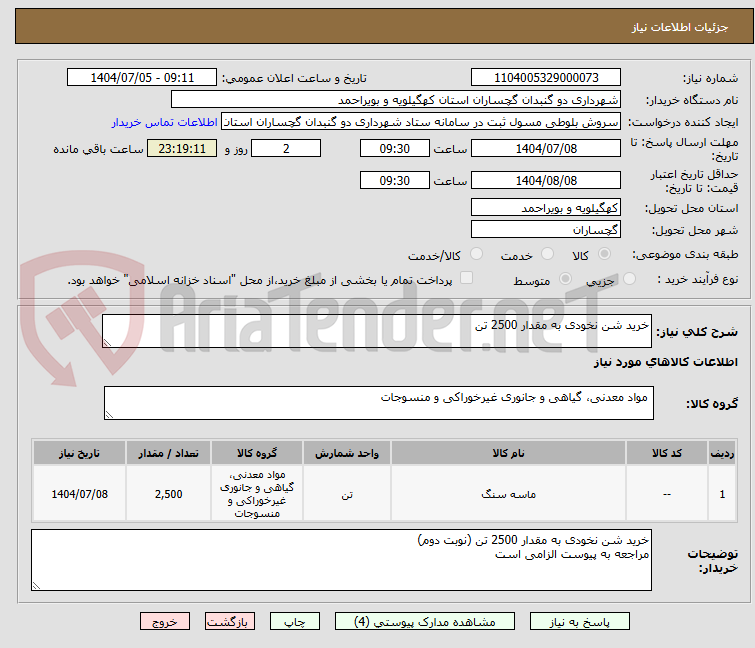
Task: Click the تن unit cell
Action: [x=347, y=494]
